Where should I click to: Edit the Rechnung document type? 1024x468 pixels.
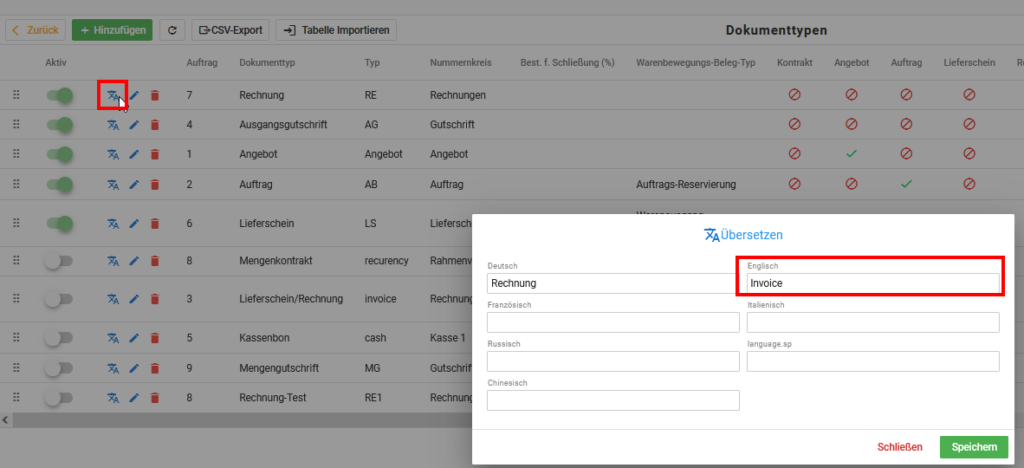click(x=134, y=95)
